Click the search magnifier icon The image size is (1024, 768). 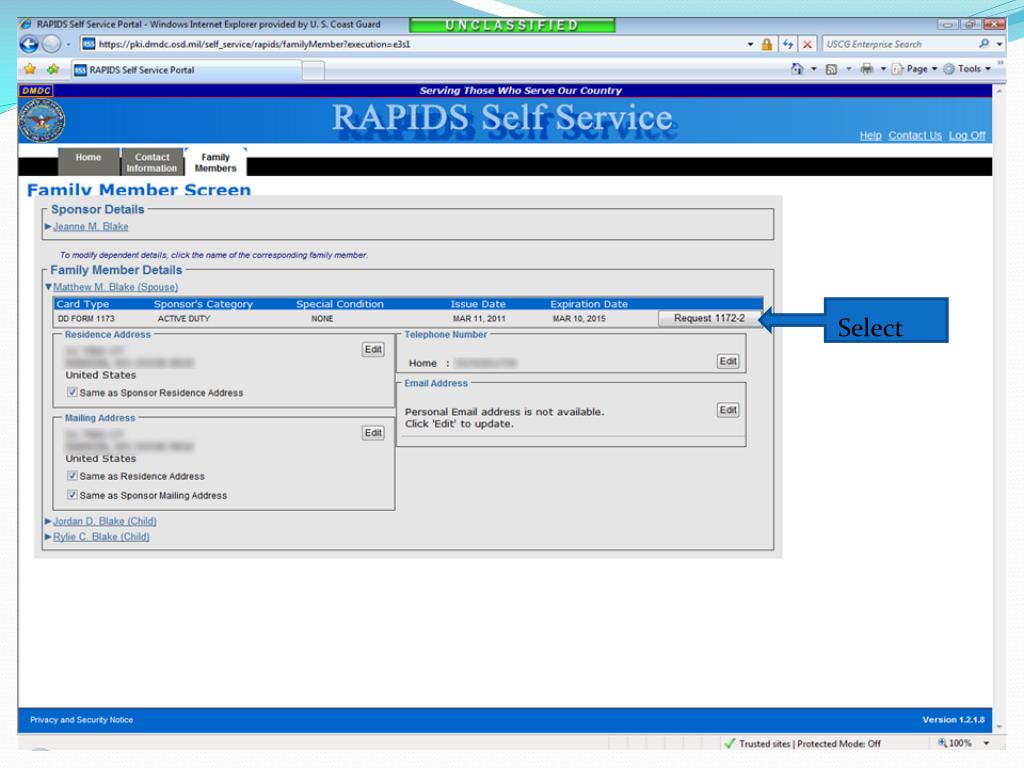point(984,44)
